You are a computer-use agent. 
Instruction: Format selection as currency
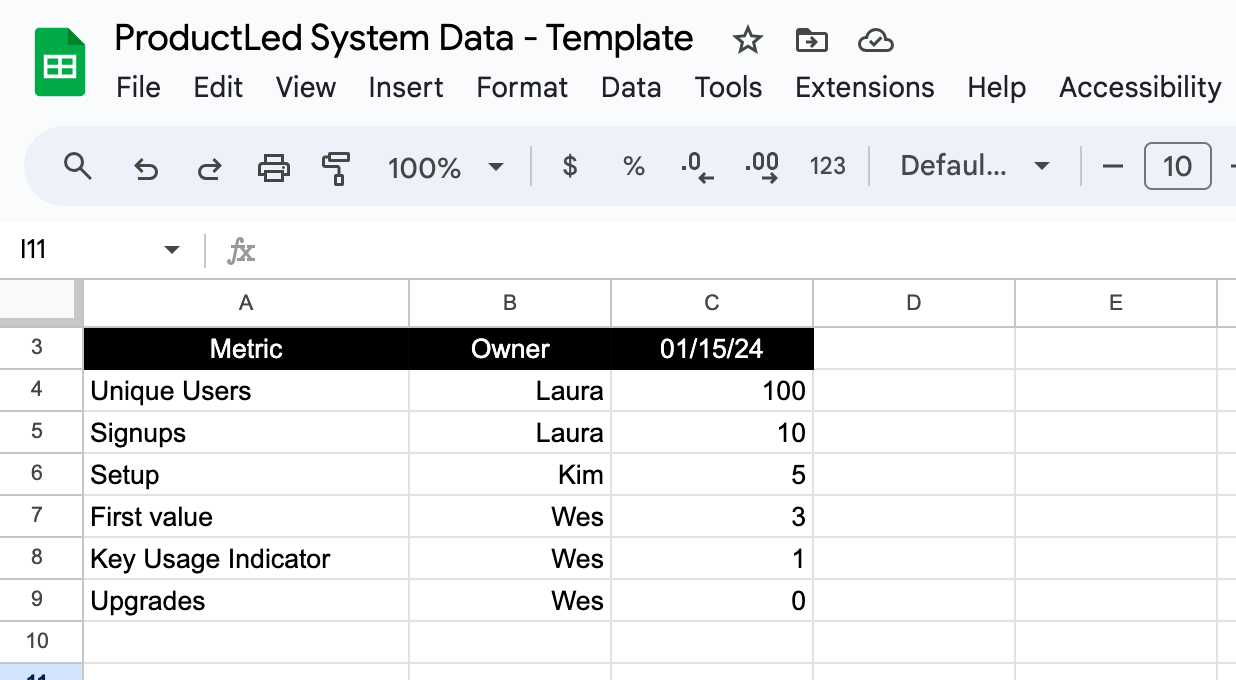tap(568, 167)
